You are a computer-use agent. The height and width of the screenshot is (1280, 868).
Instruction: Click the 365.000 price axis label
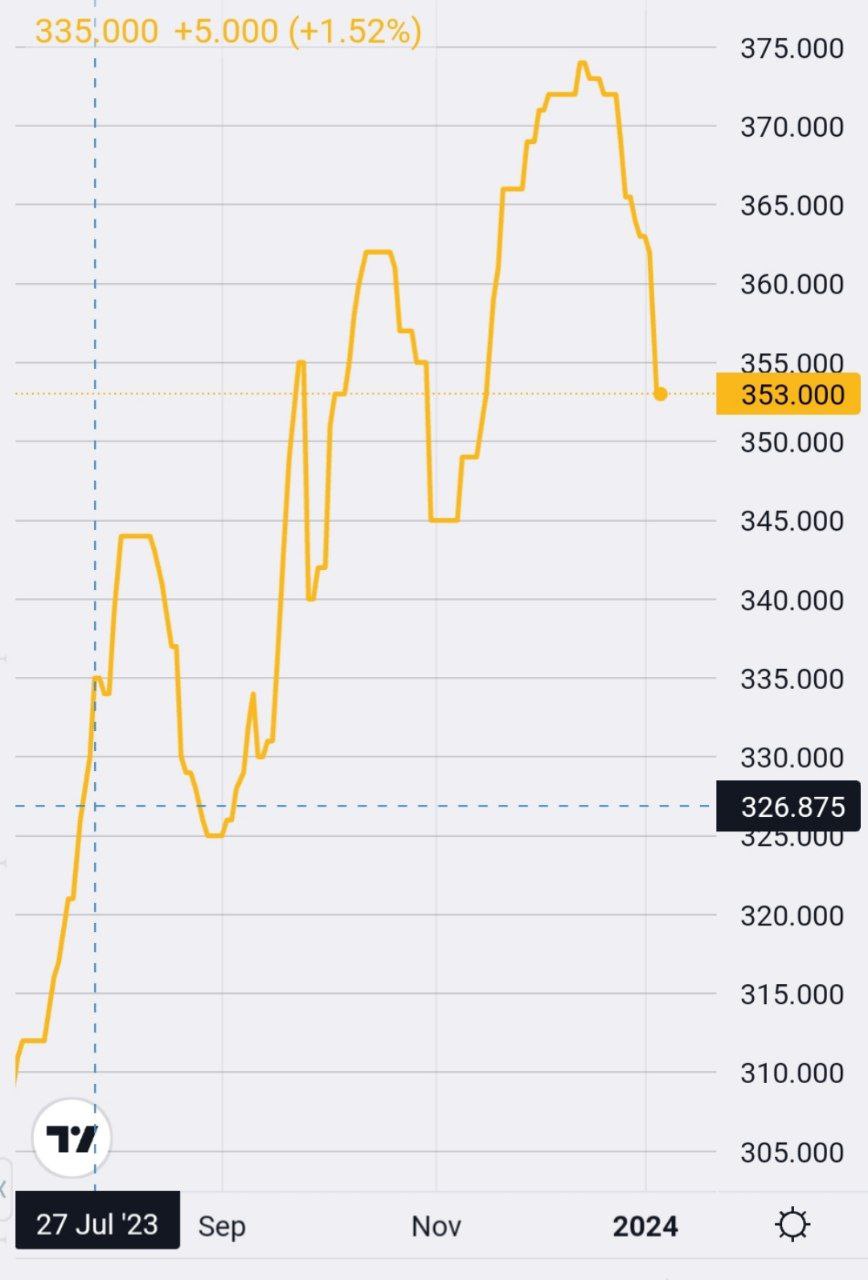(792, 206)
